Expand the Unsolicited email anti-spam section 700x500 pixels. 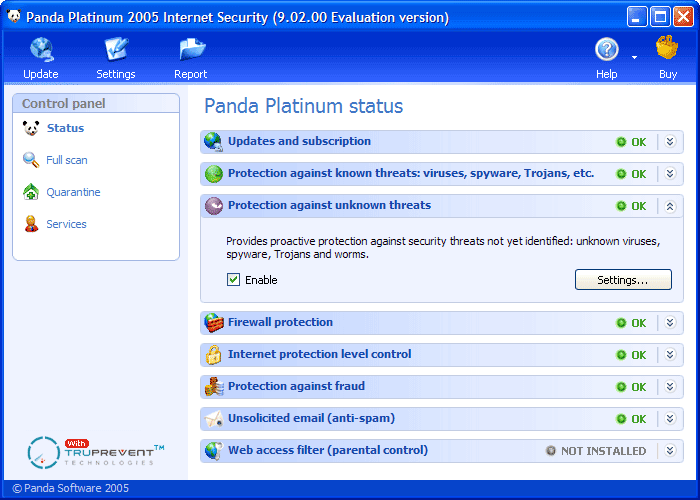(x=670, y=419)
